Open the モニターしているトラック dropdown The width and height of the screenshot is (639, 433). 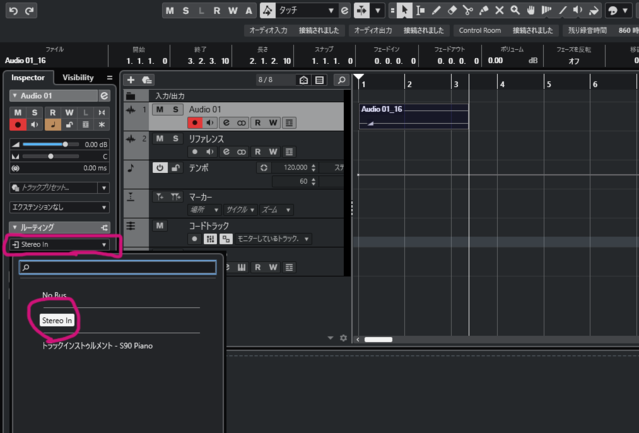(273, 239)
